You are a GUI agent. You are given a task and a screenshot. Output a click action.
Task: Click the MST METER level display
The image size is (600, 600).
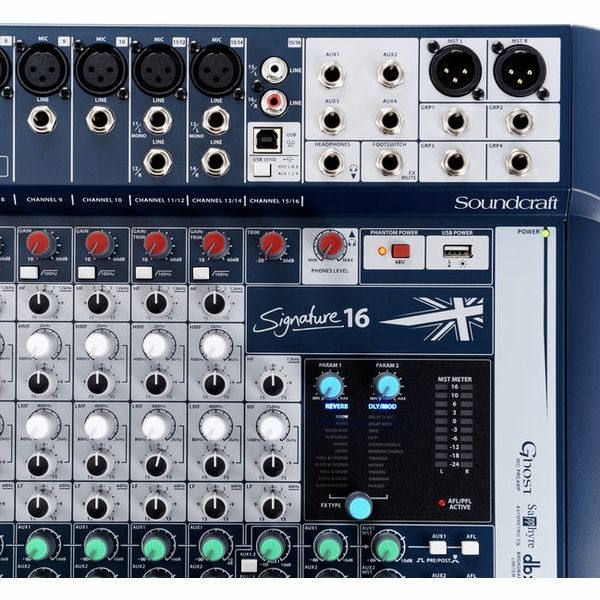click(454, 426)
